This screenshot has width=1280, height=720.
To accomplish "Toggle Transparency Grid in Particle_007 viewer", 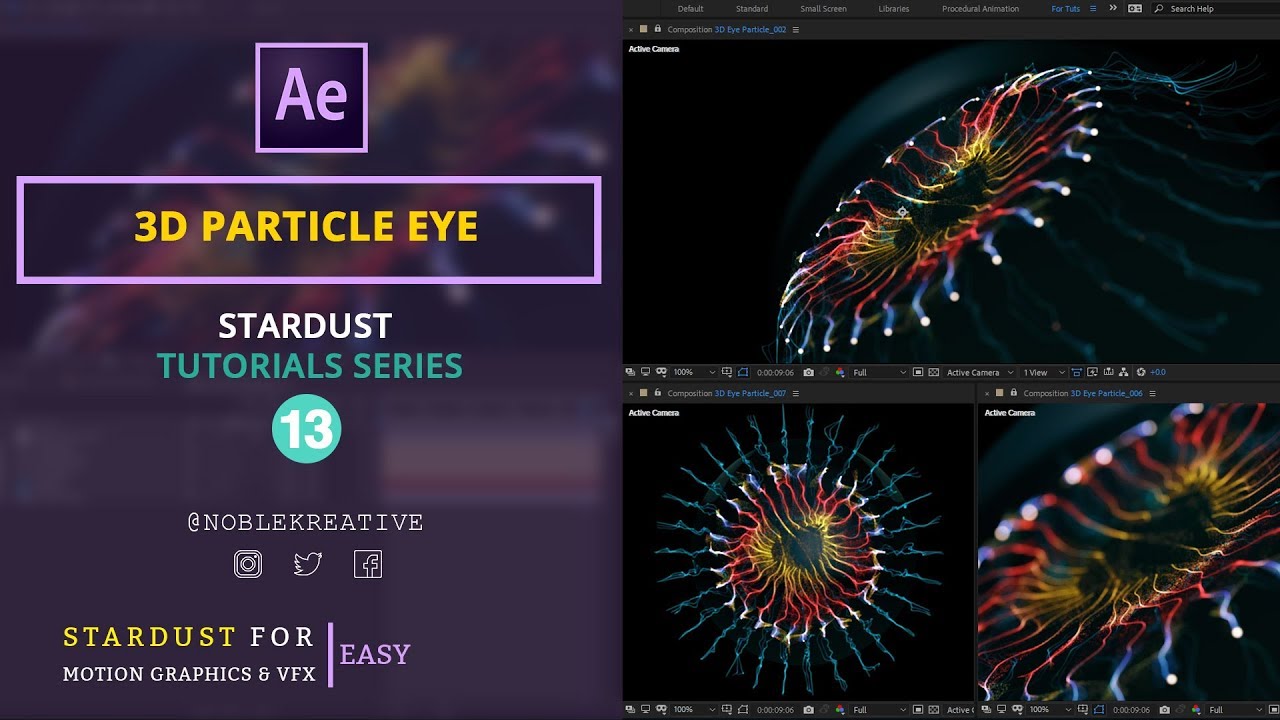I will [x=933, y=710].
